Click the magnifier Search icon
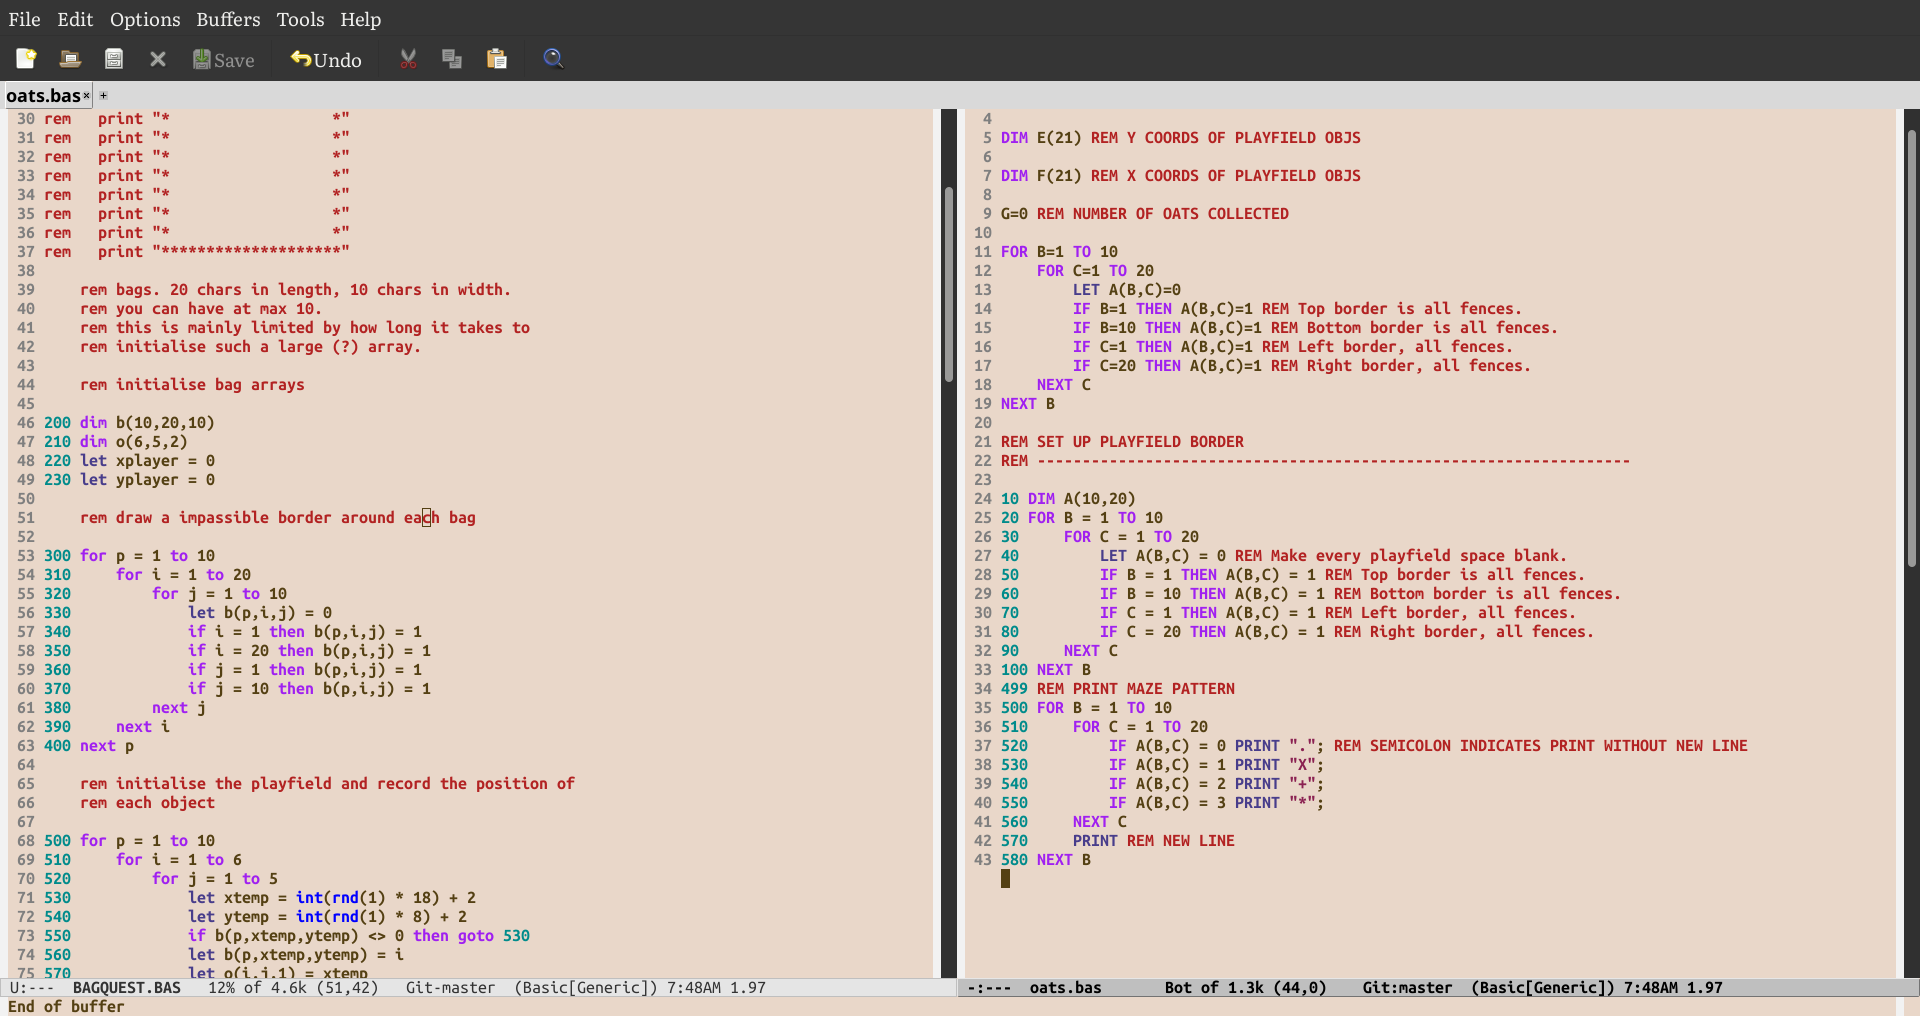1920x1016 pixels. pos(553,59)
